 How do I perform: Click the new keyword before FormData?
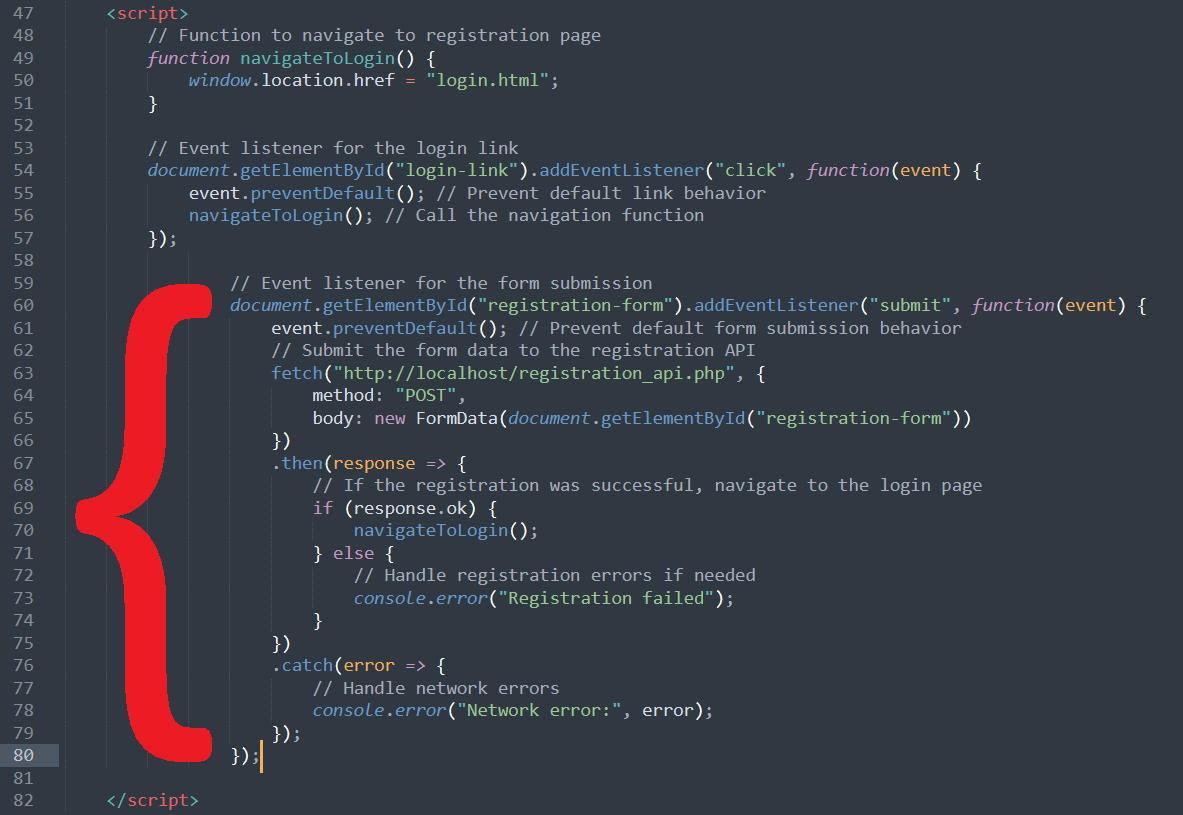[x=390, y=418]
